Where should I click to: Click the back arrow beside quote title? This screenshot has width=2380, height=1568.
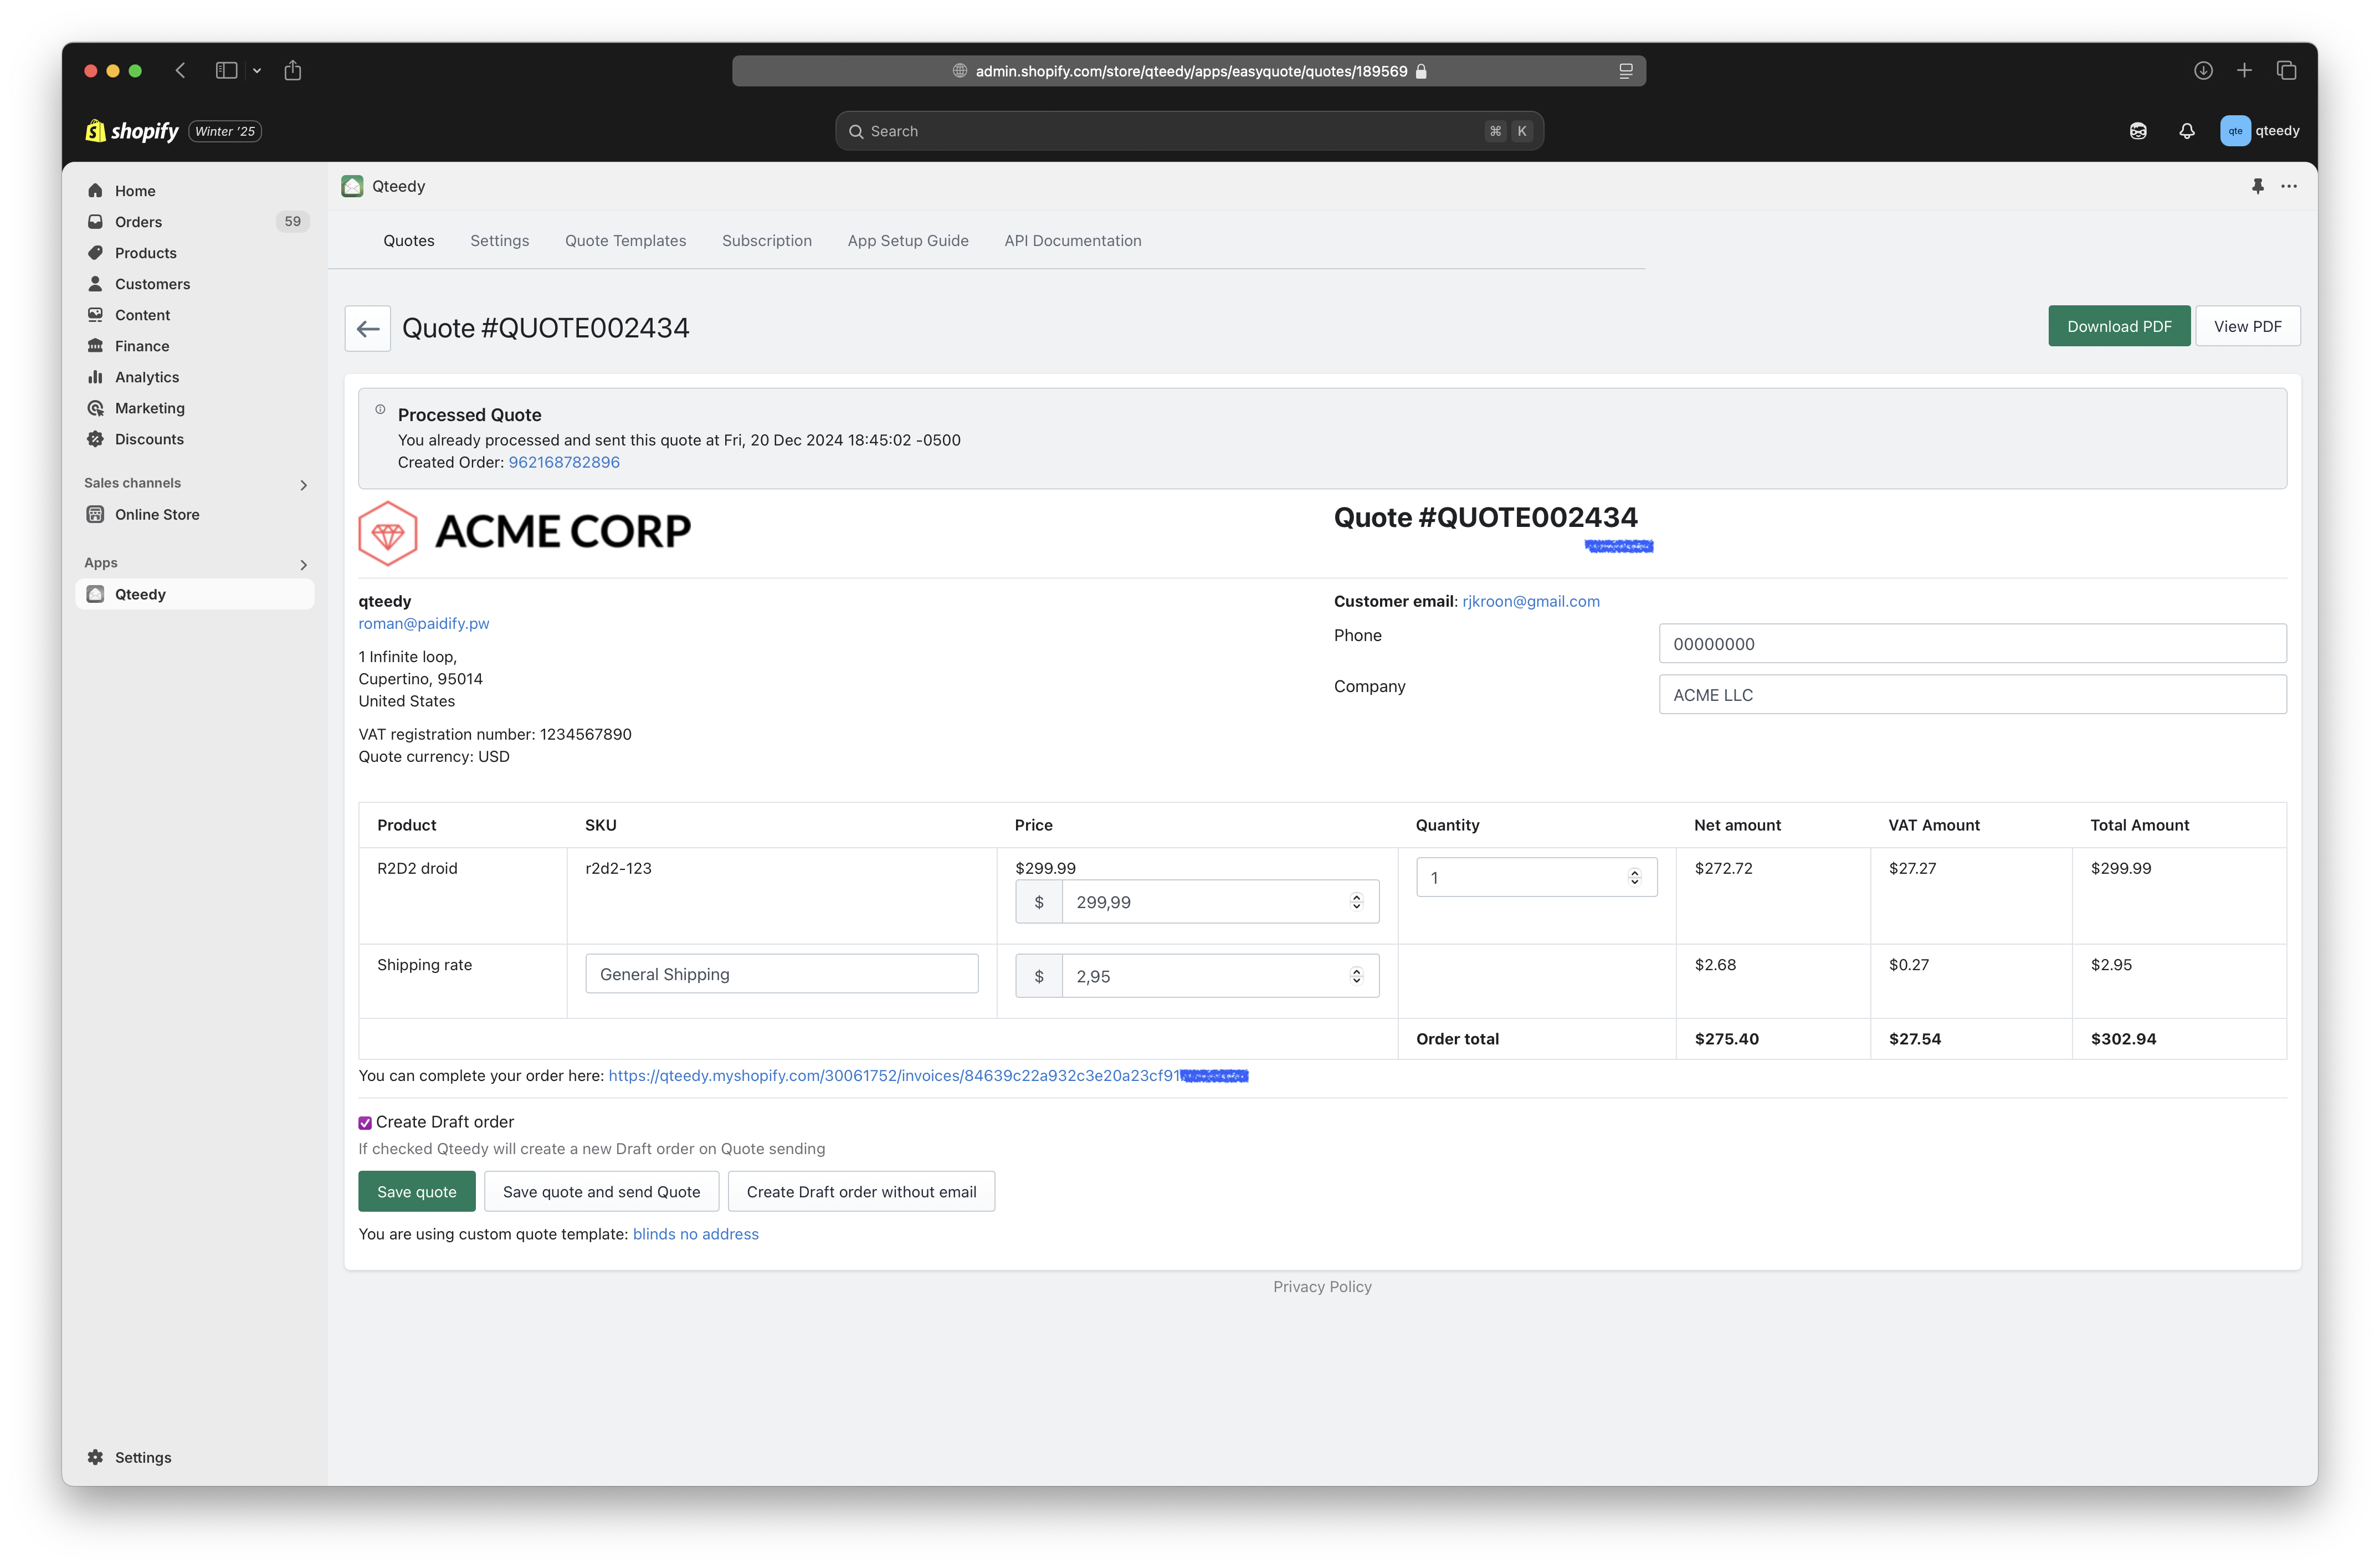(367, 328)
